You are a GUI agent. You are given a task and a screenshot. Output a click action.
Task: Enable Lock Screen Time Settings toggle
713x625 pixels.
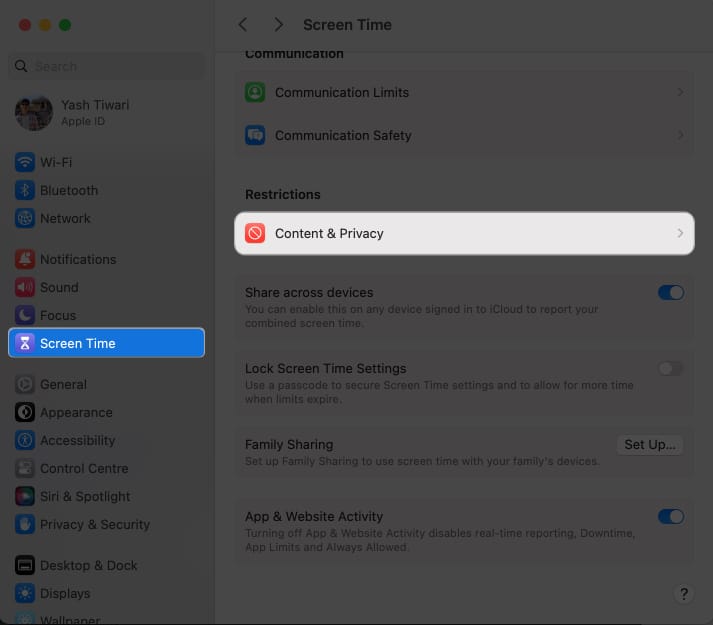pyautogui.click(x=671, y=368)
